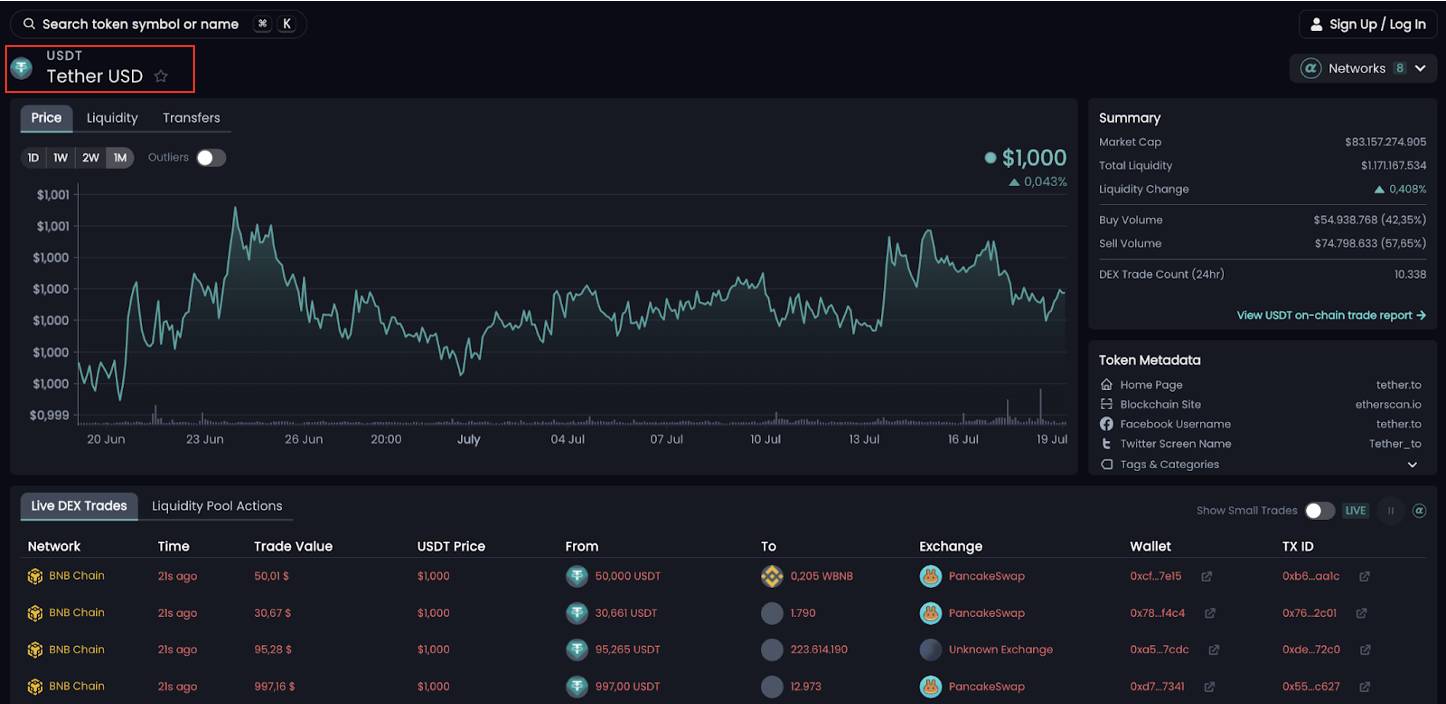
Task: Open TX 0xb6...aa1c external link icon
Action: [x=1364, y=576]
